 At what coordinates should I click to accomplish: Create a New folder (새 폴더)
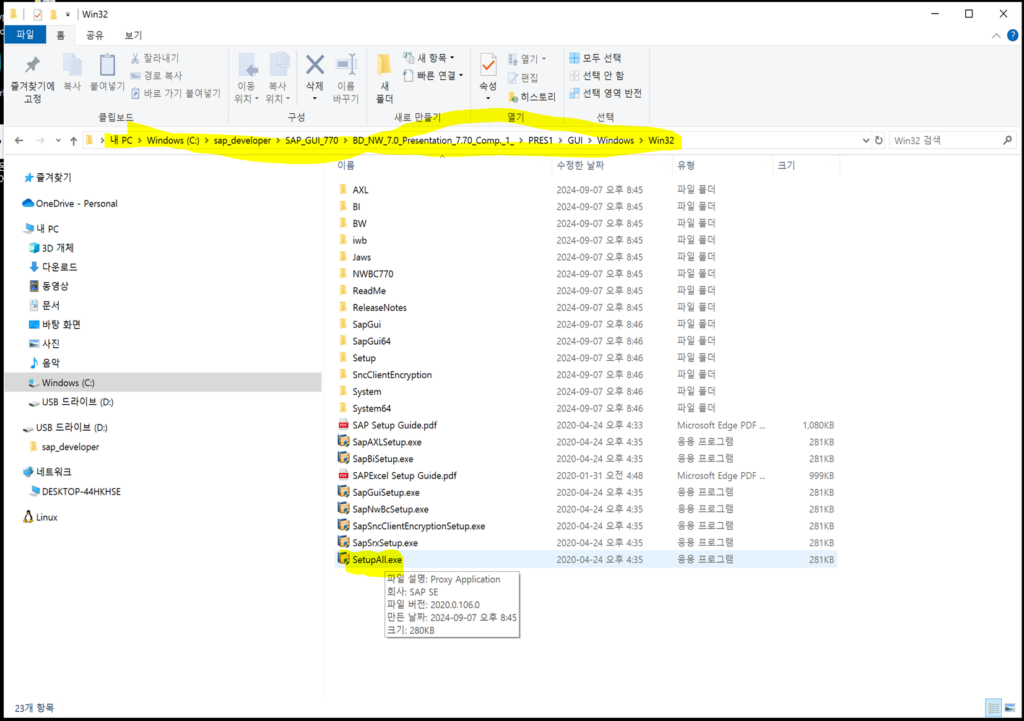384,78
